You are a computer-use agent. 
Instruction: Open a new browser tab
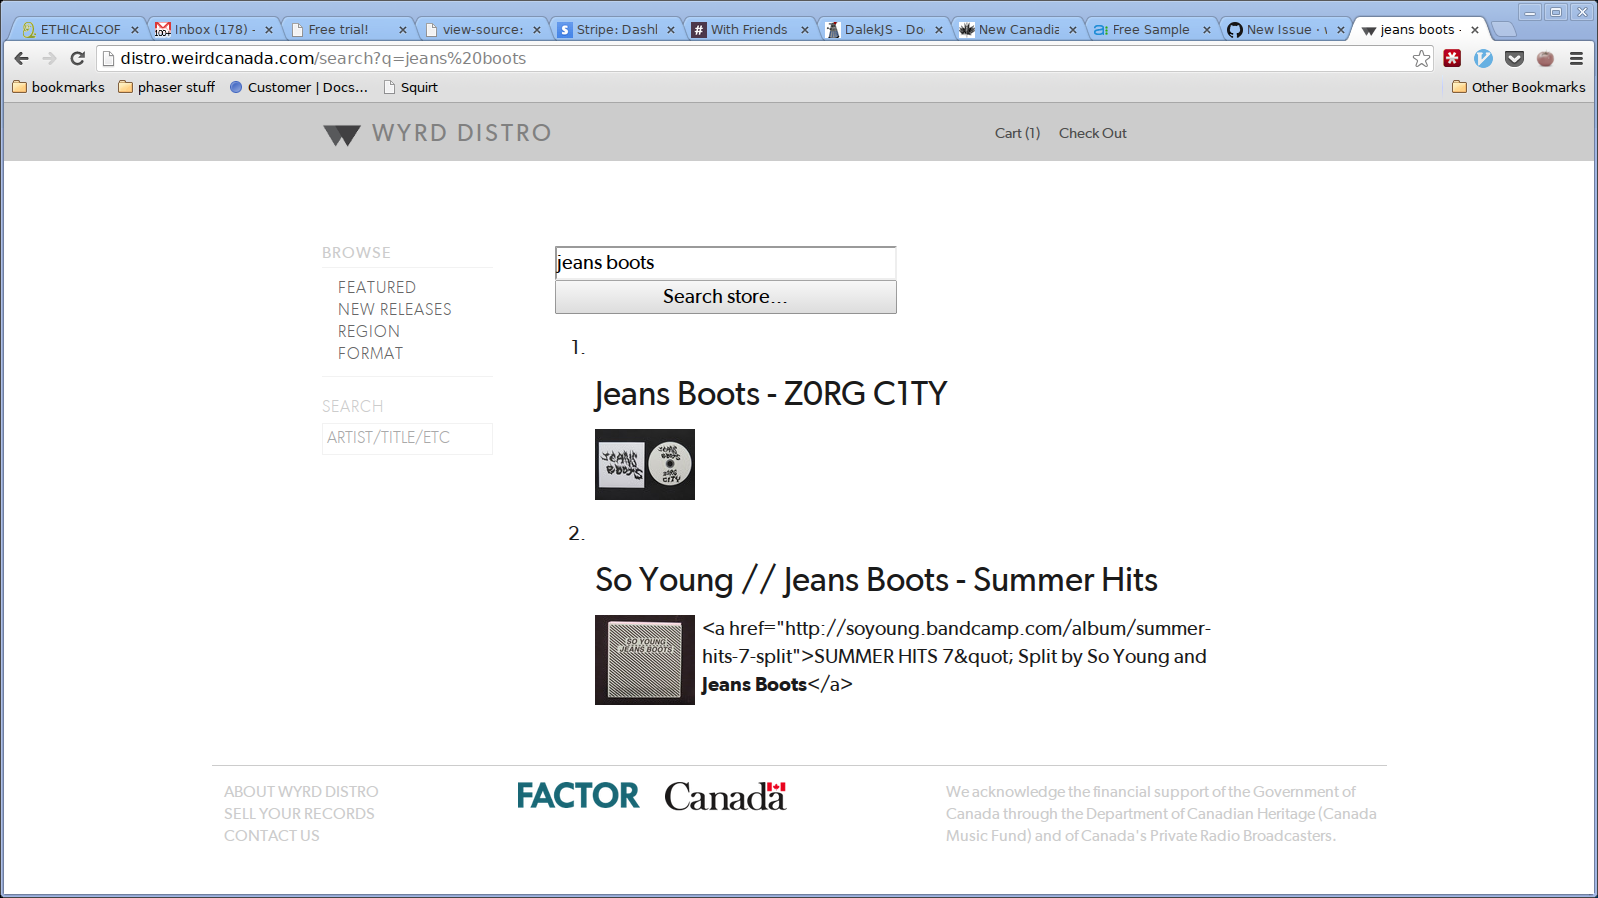pos(1503,29)
